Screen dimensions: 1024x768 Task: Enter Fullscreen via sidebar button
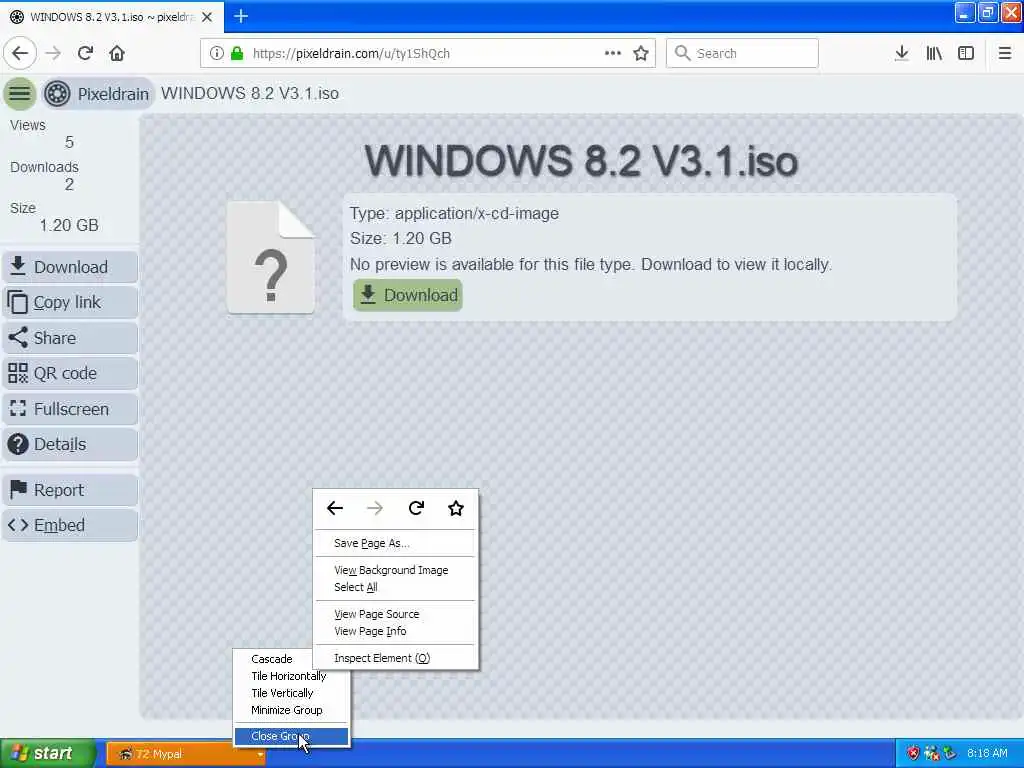pyautogui.click(x=70, y=409)
